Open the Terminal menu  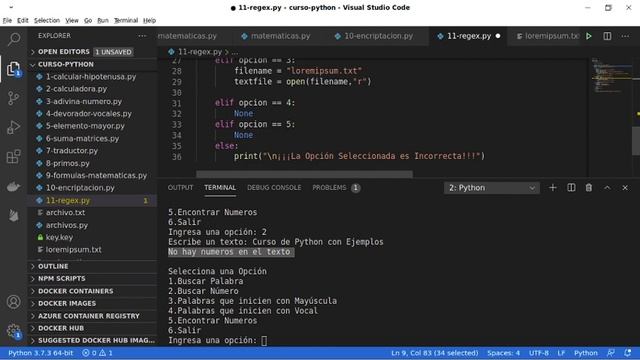coord(126,20)
